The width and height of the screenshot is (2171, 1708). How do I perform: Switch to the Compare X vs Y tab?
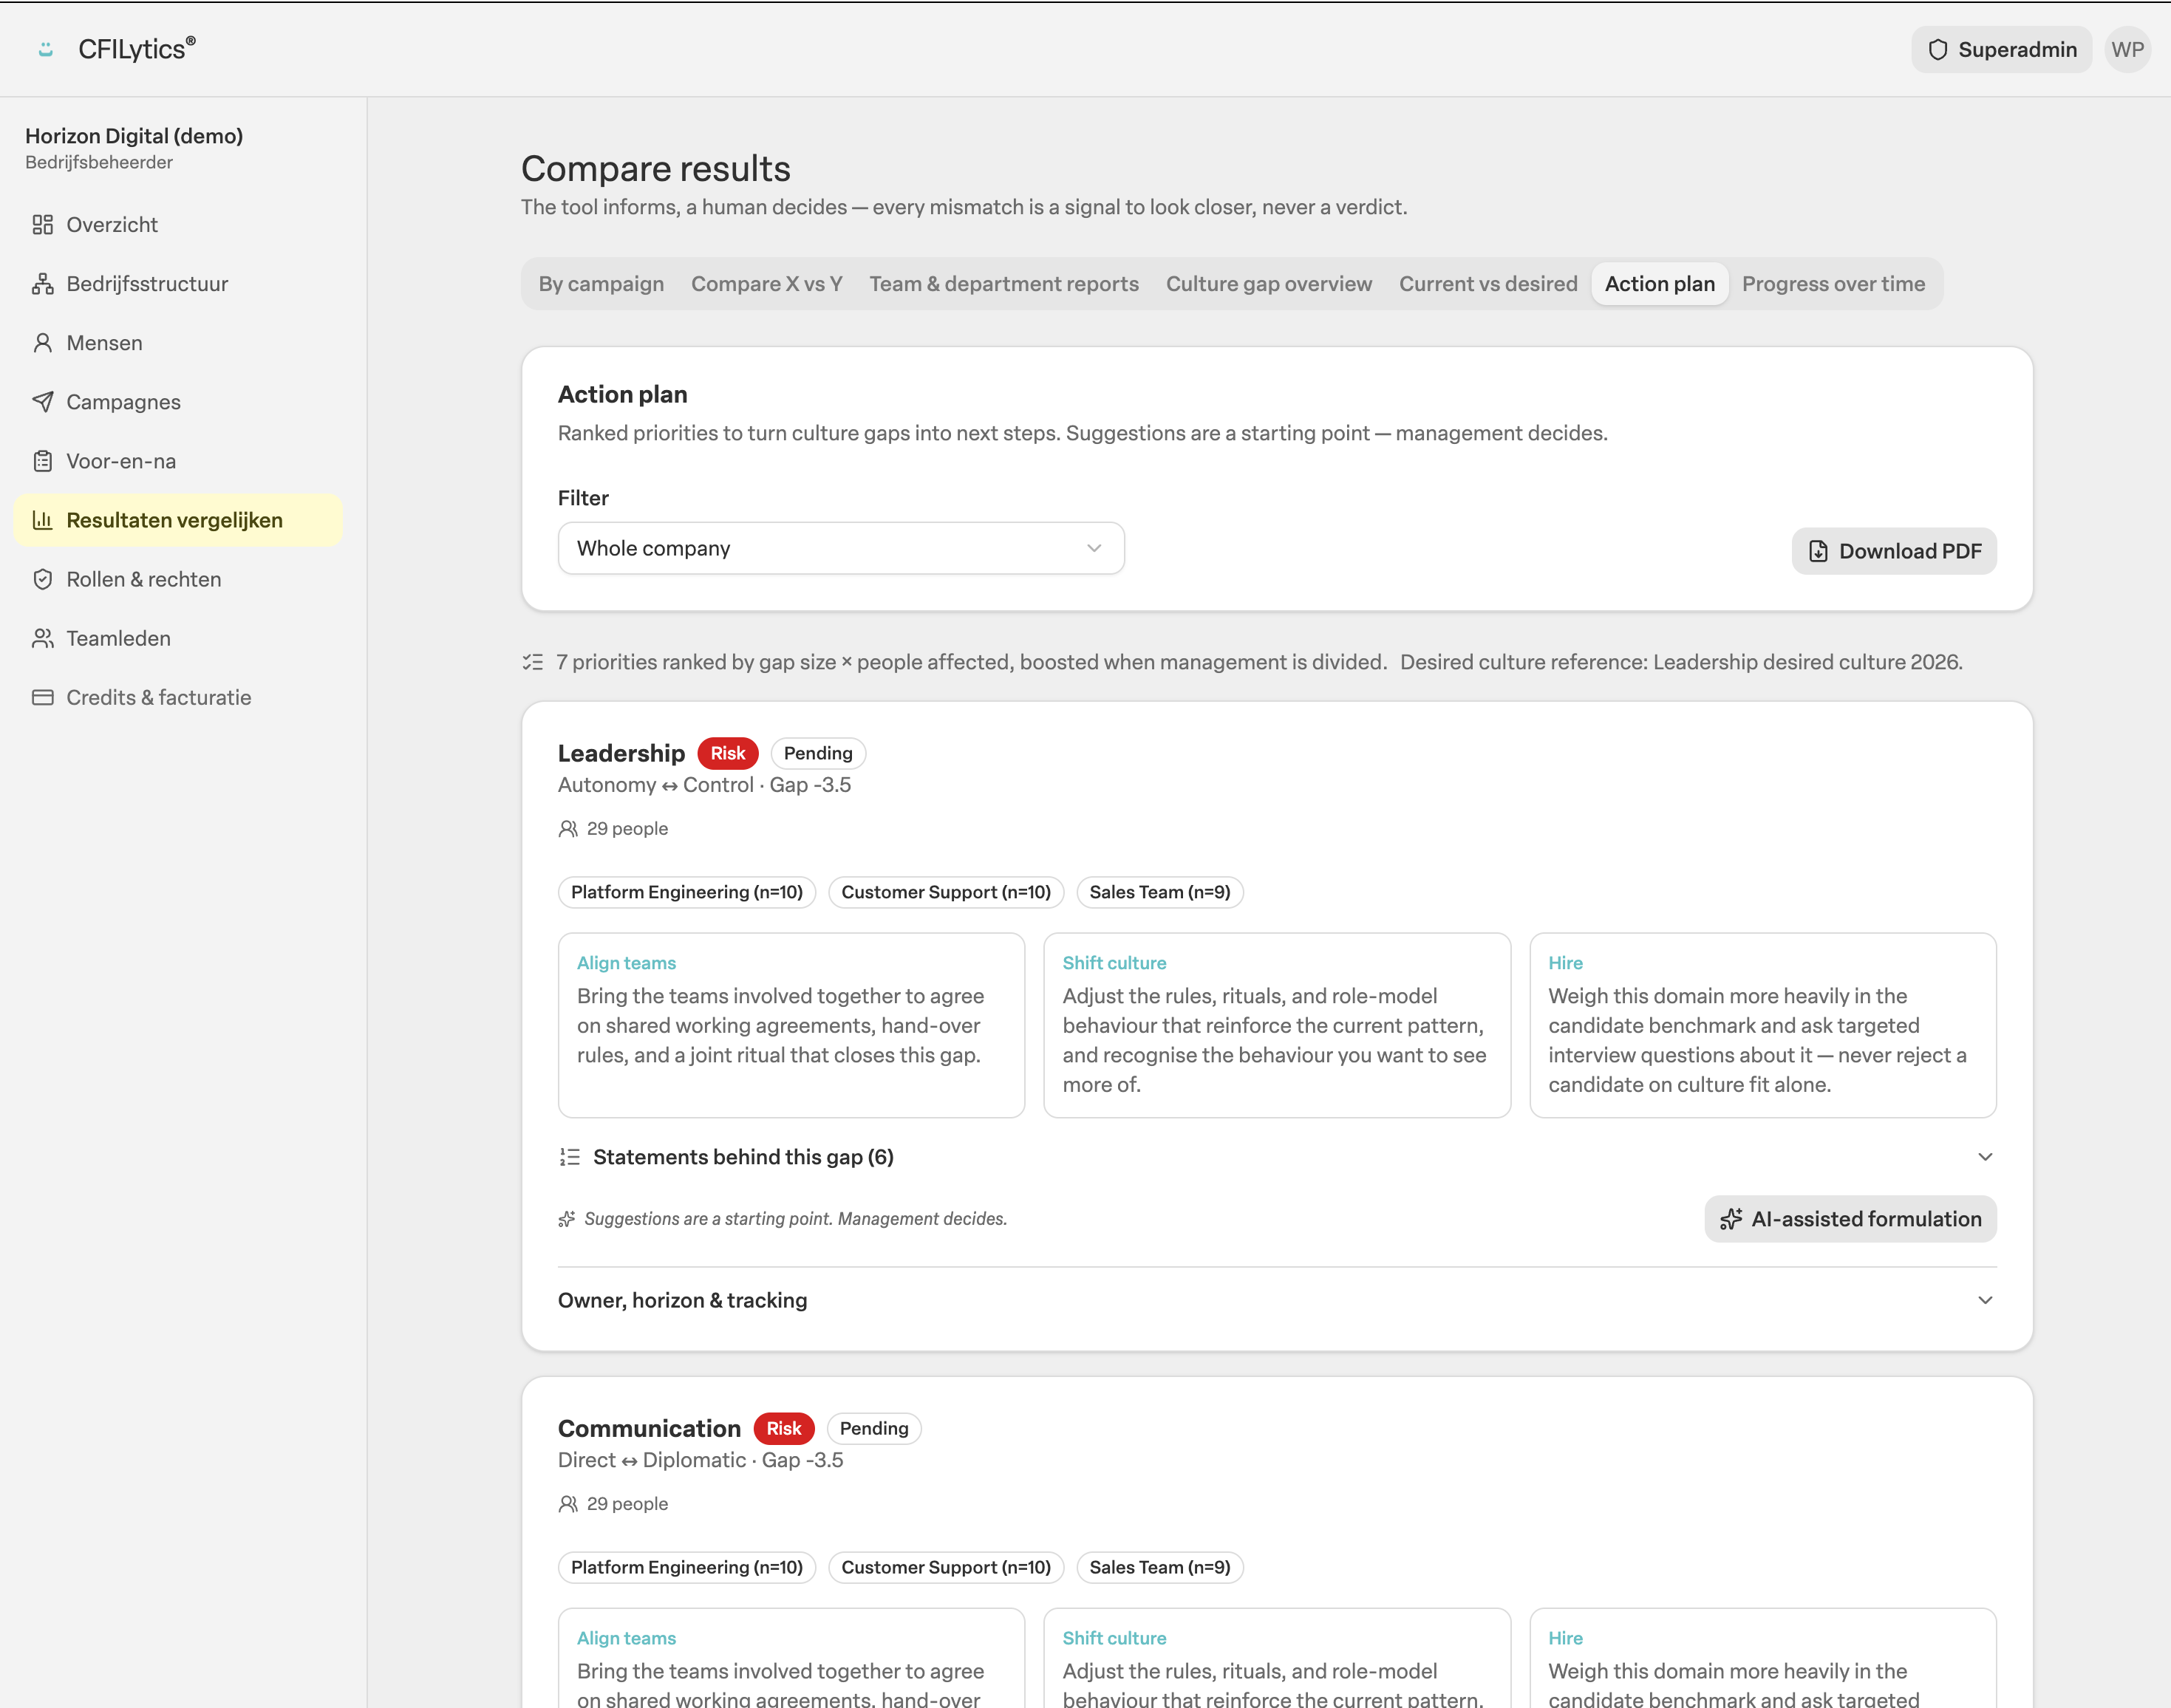coord(766,283)
